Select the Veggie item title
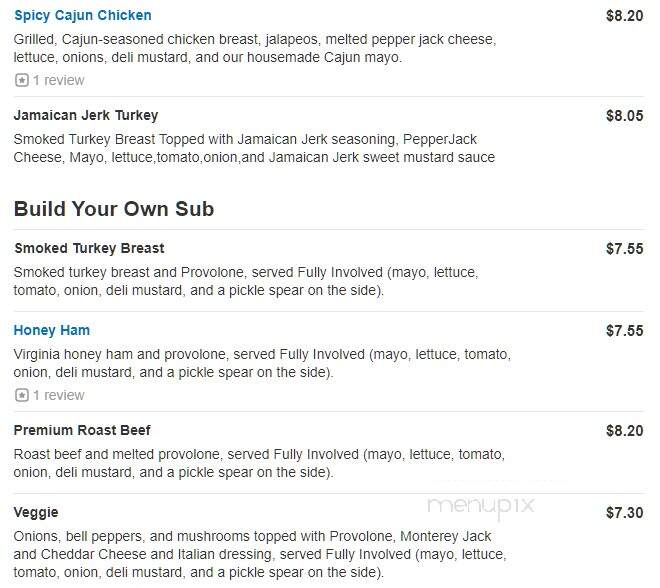The width and height of the screenshot is (660, 588). (x=36, y=513)
